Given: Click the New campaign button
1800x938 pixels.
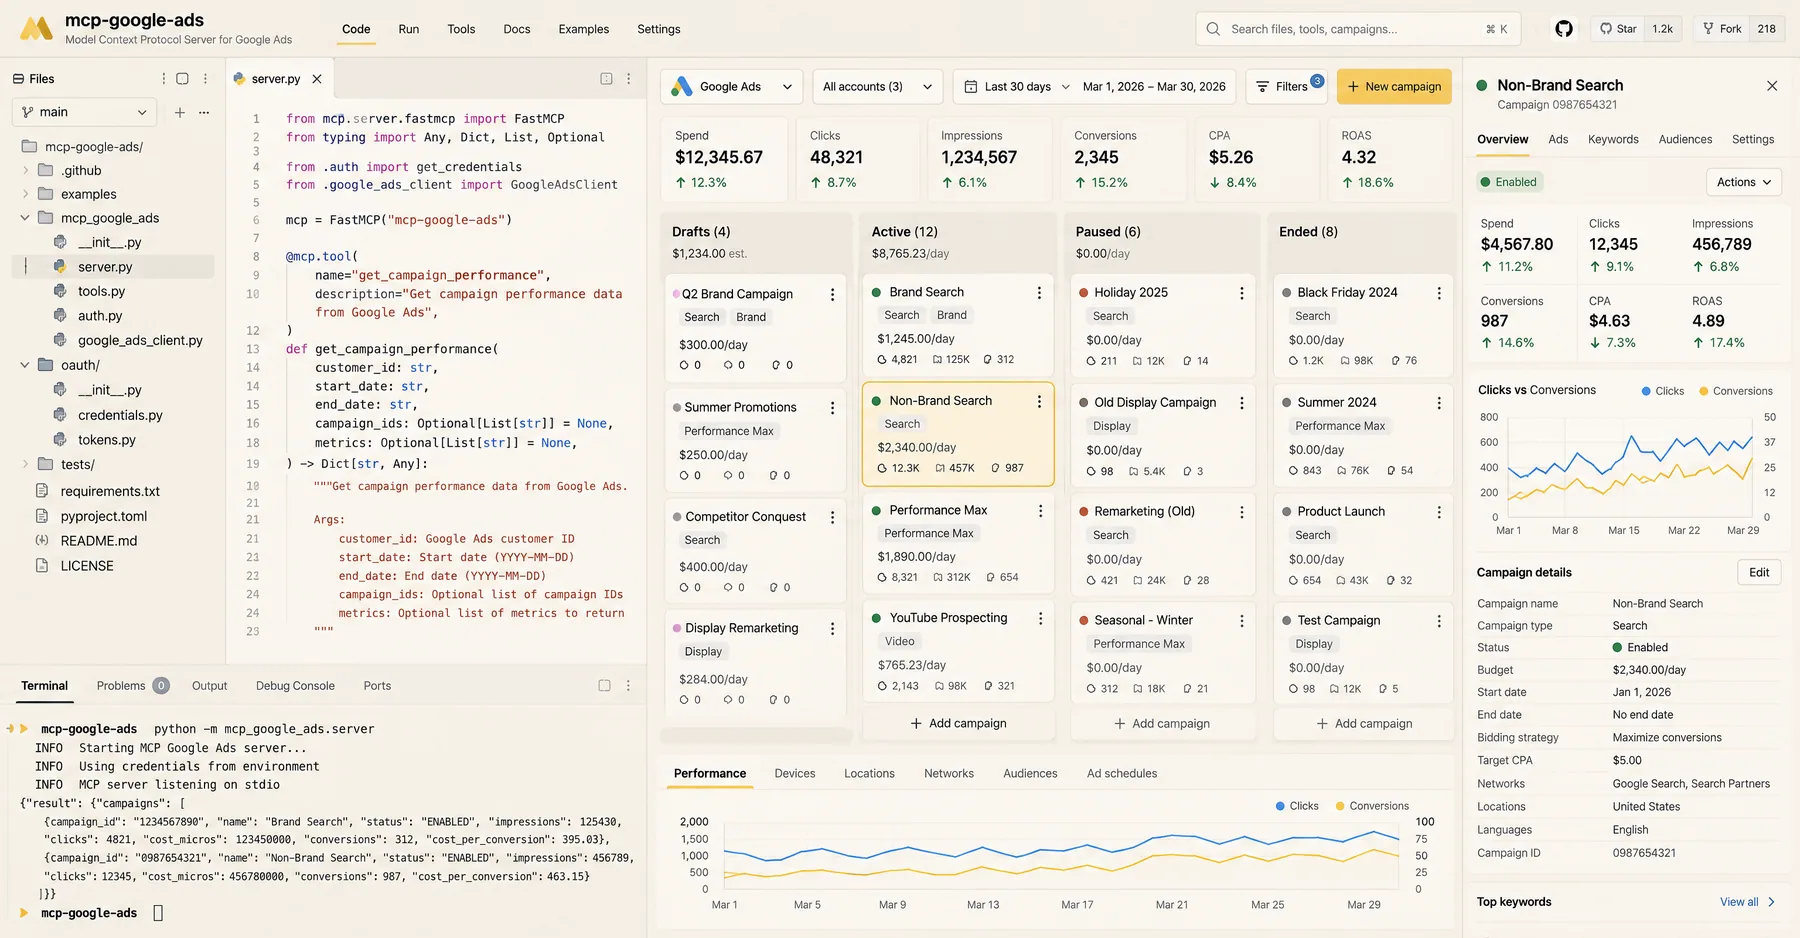Looking at the screenshot, I should (1394, 87).
